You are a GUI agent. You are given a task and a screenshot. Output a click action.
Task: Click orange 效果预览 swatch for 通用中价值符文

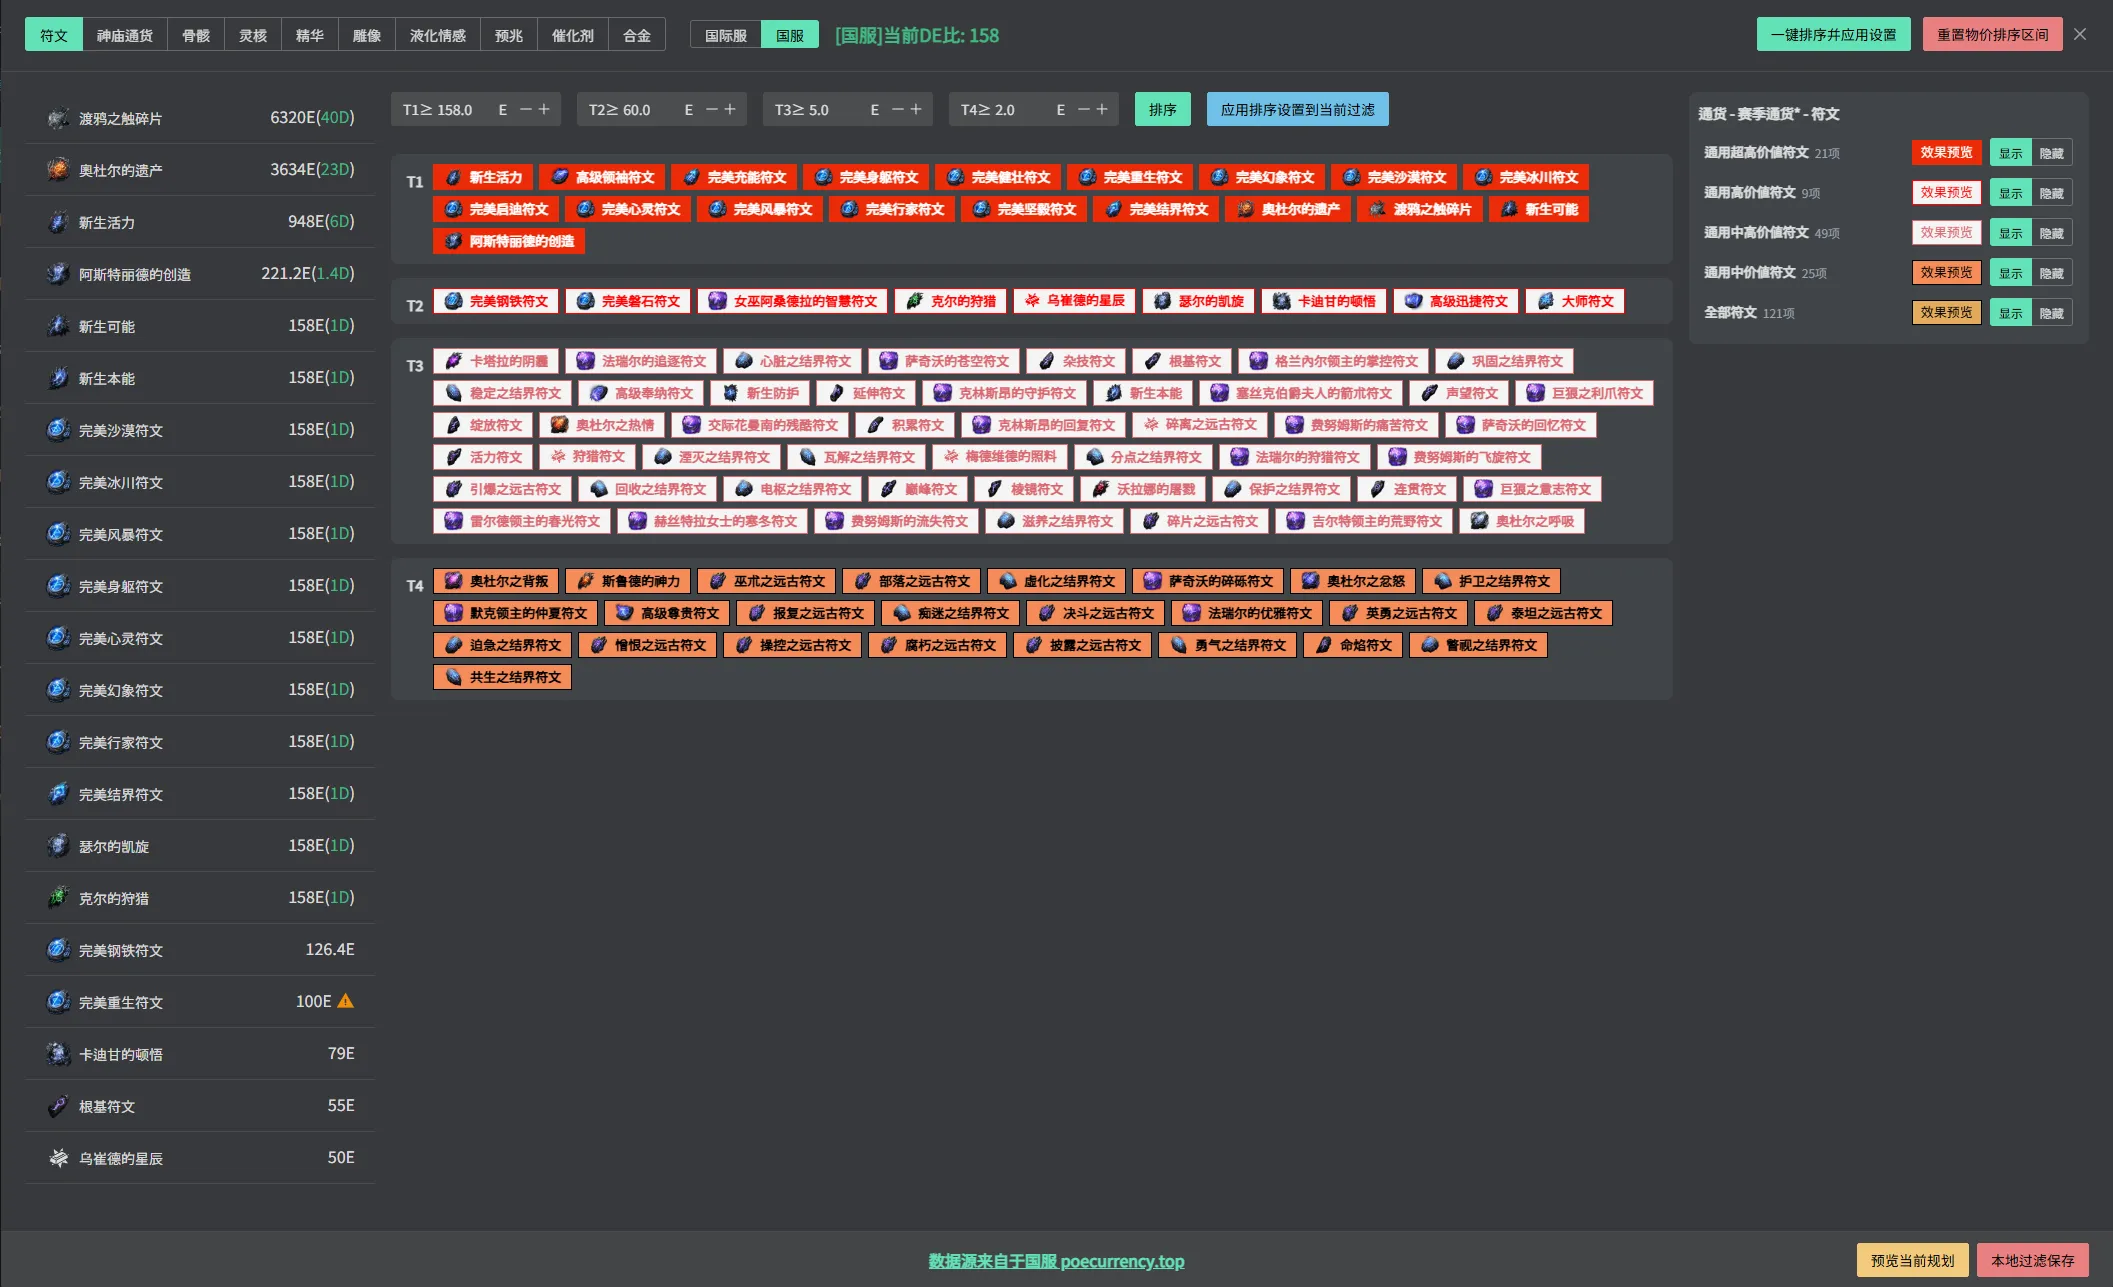(x=1946, y=272)
